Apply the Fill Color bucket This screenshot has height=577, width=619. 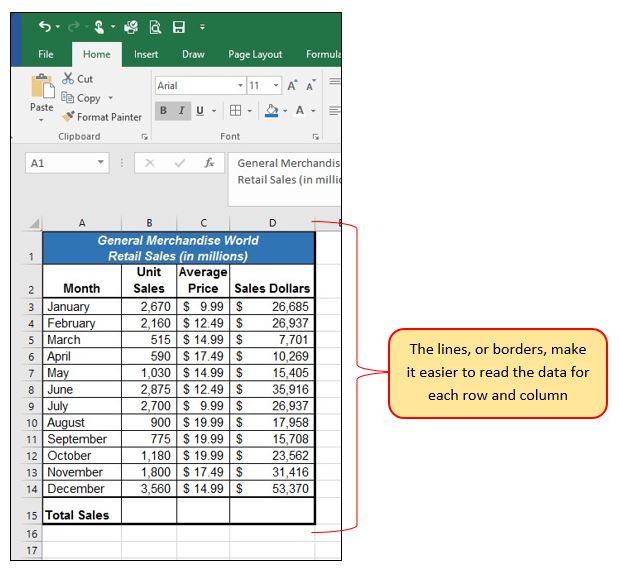click(272, 111)
